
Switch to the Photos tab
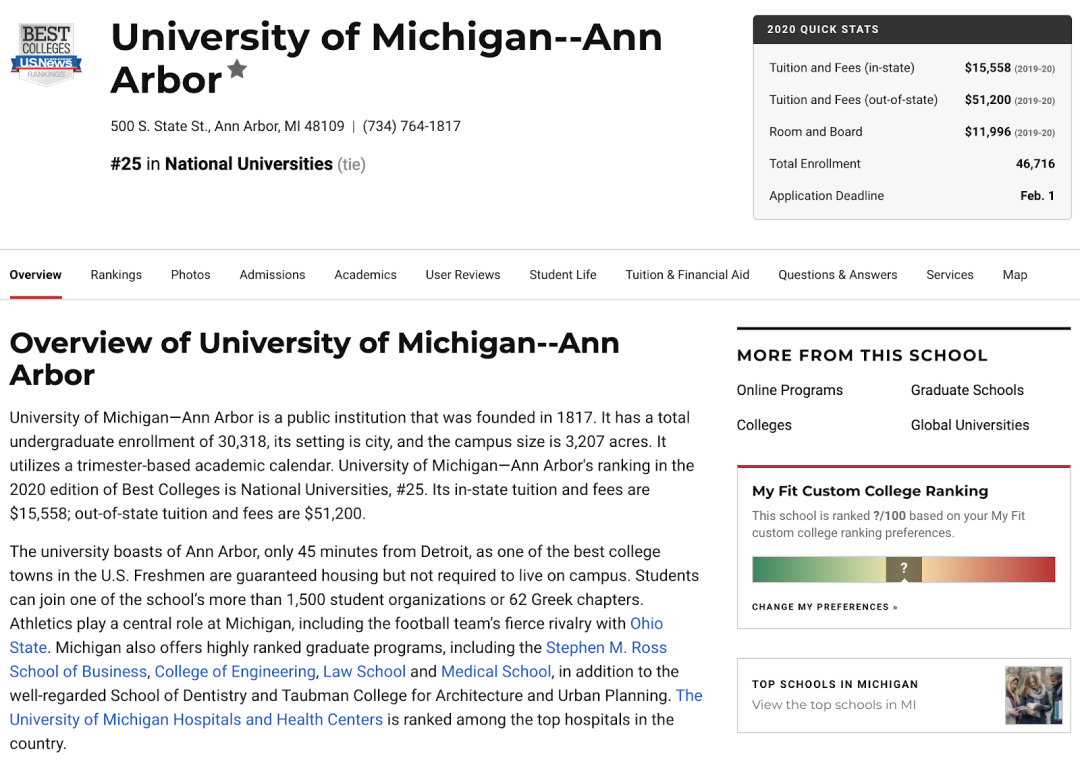pyautogui.click(x=190, y=275)
